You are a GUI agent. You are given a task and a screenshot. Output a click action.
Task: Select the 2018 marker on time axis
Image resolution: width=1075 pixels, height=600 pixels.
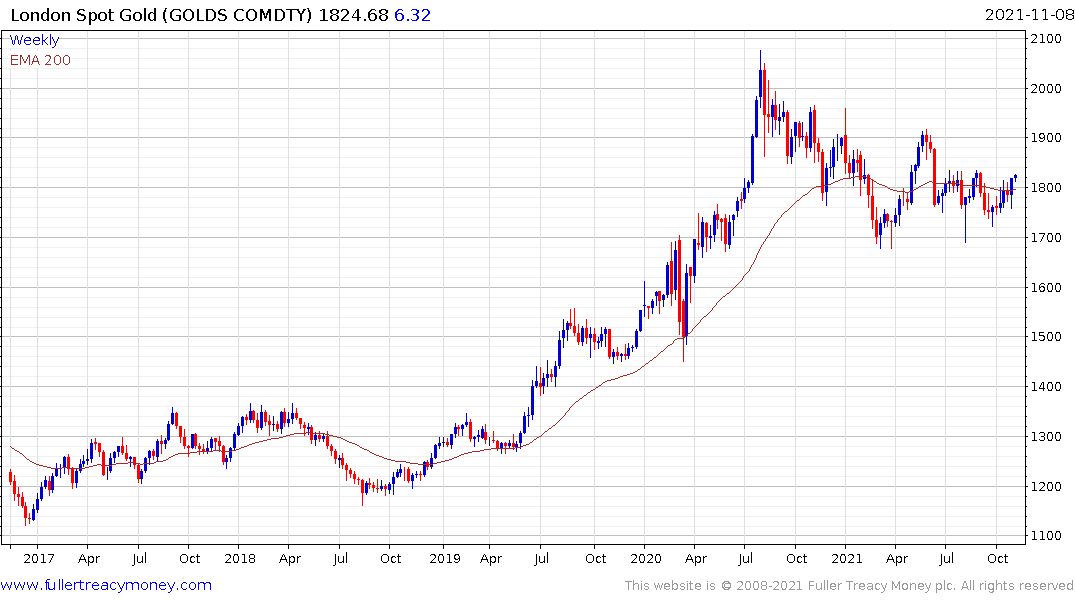(x=240, y=558)
